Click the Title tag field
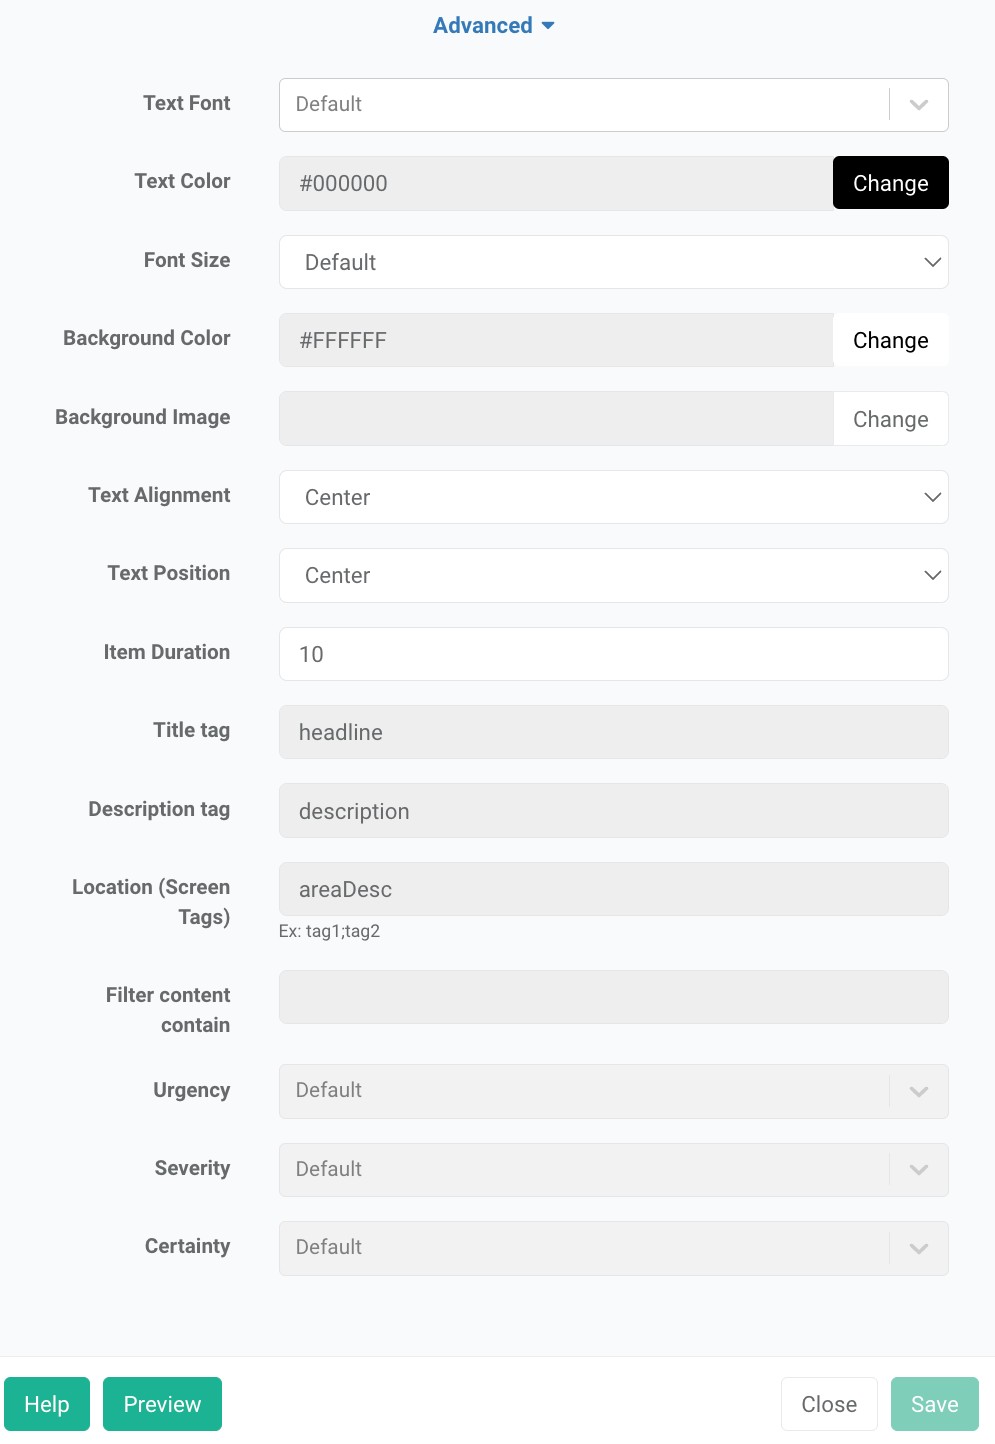995x1444 pixels. 613,732
